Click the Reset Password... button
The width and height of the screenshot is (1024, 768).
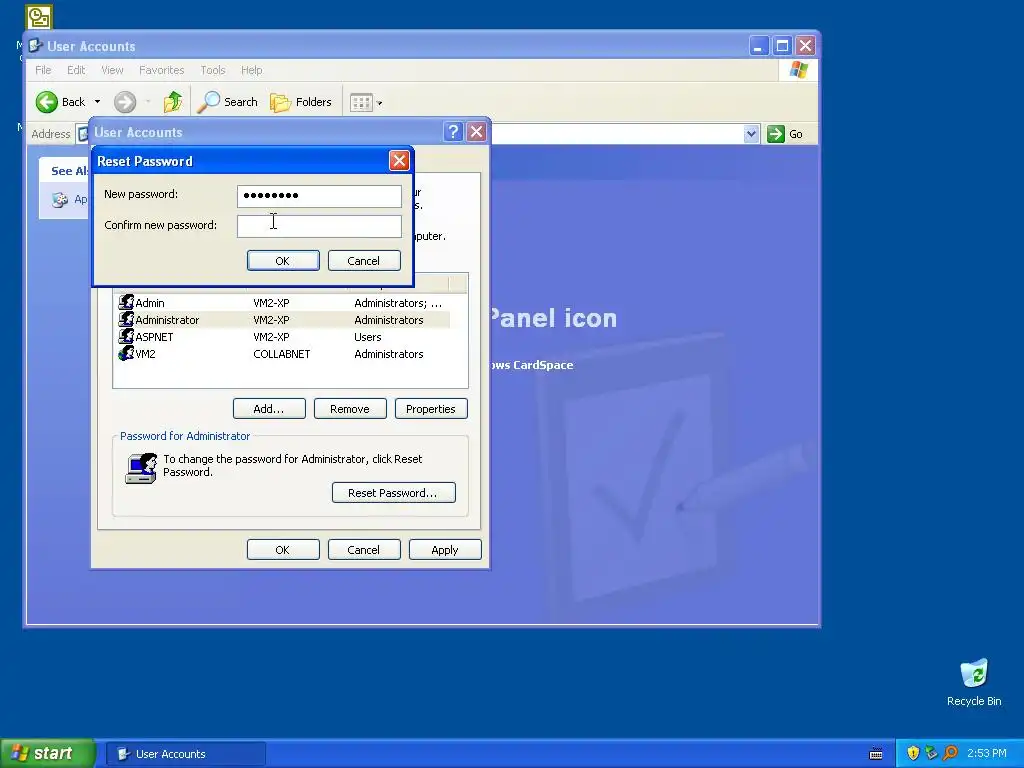(x=393, y=492)
